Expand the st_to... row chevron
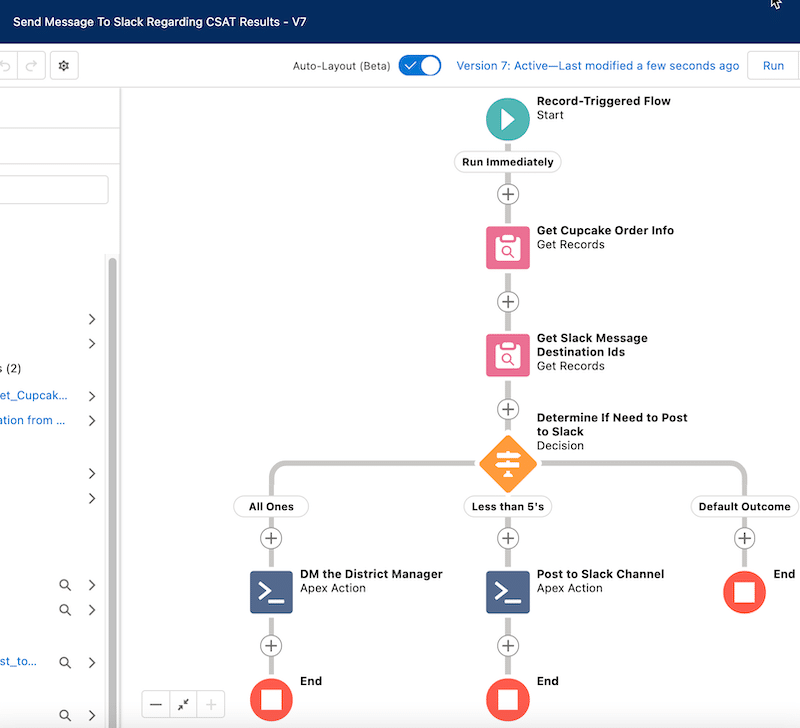 point(92,662)
